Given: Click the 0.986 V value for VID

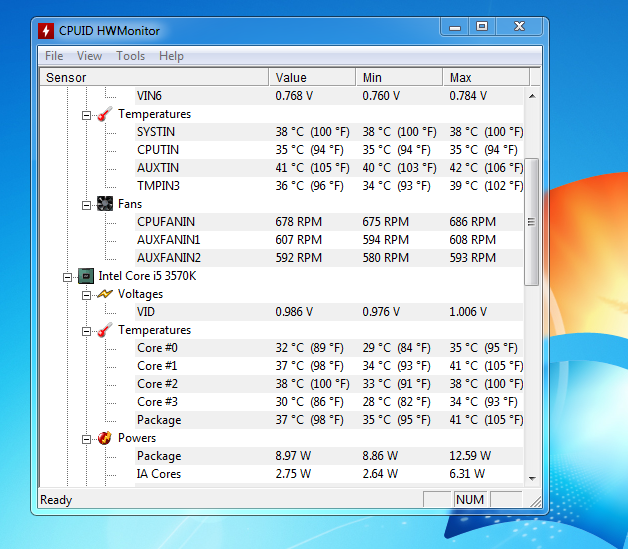Looking at the screenshot, I should pos(294,312).
